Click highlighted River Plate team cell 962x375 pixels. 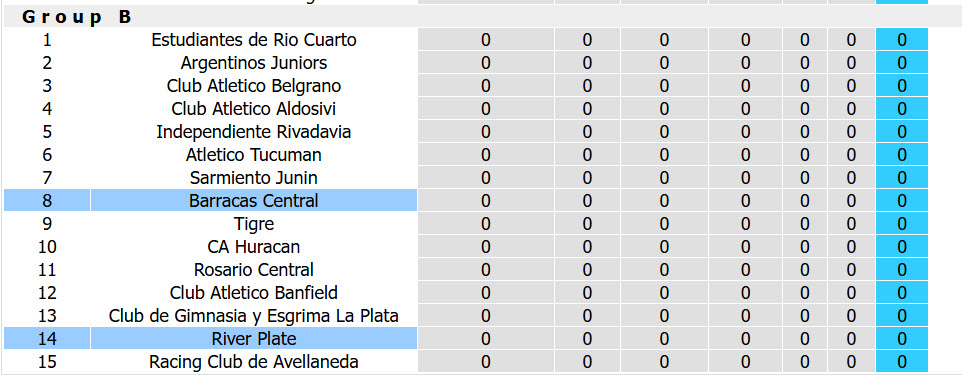tap(253, 339)
